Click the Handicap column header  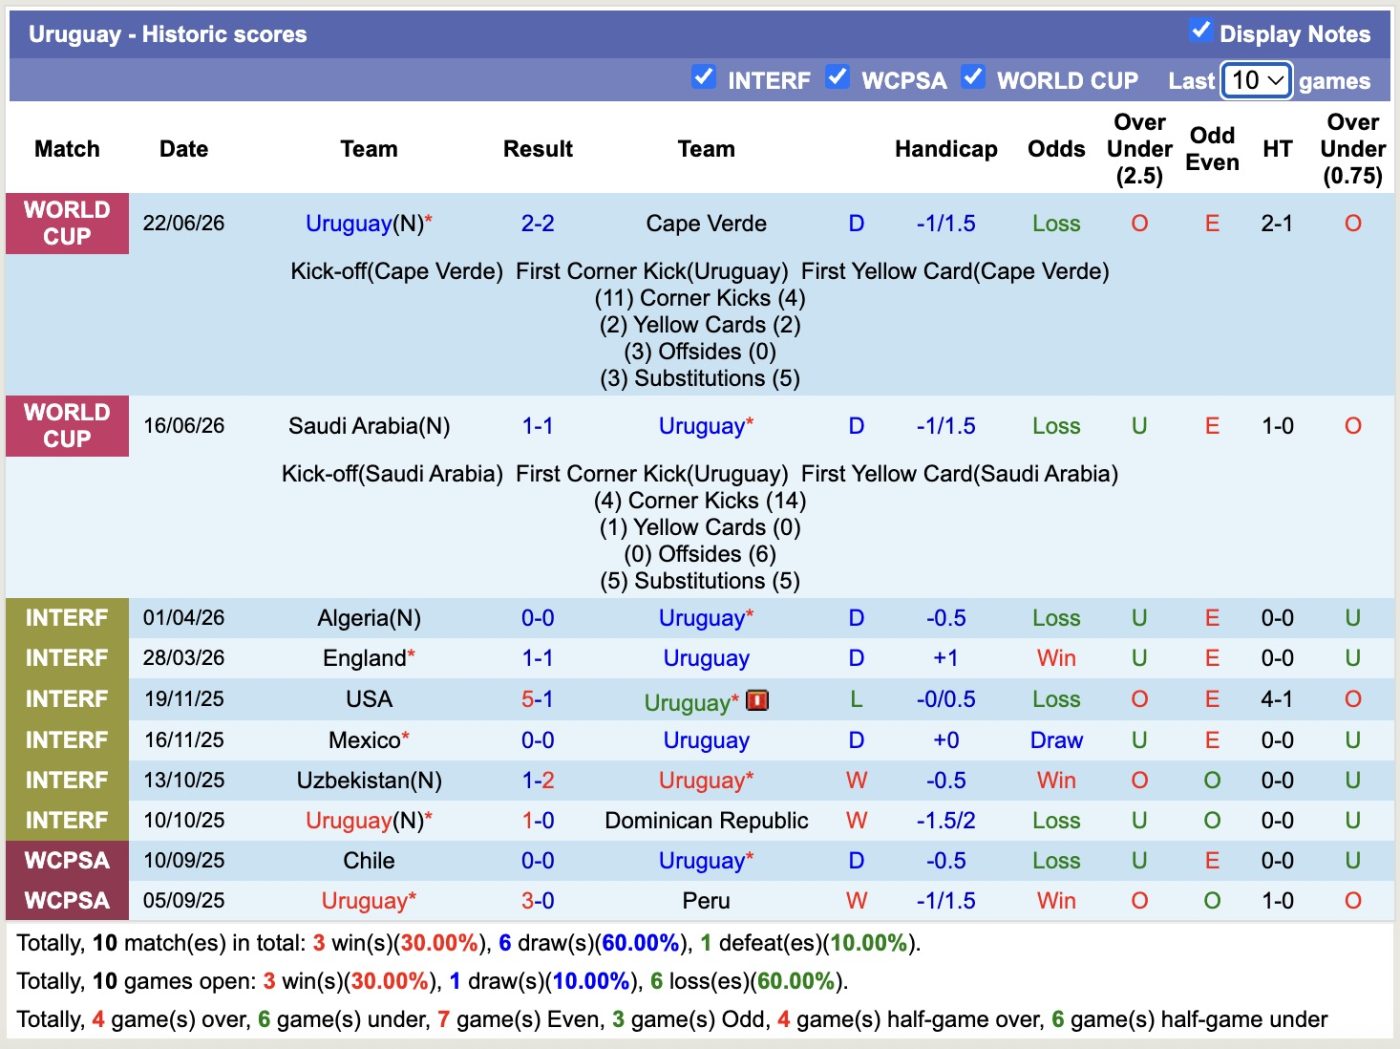tap(946, 149)
